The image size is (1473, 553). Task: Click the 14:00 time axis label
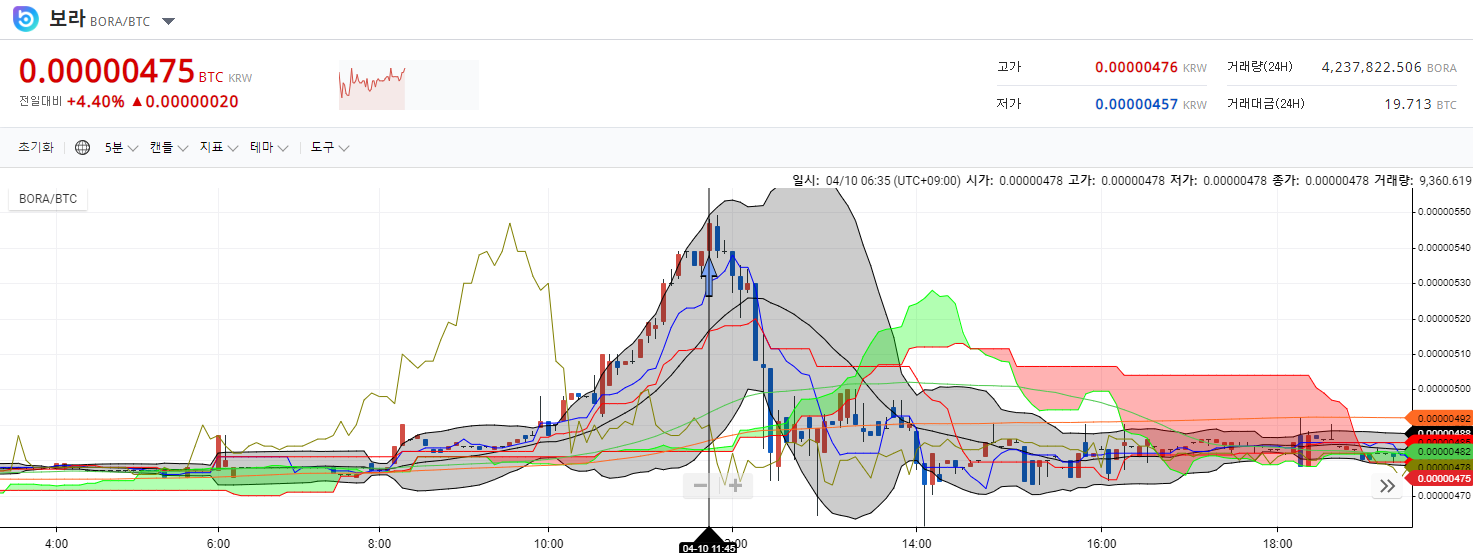pyautogui.click(x=917, y=543)
